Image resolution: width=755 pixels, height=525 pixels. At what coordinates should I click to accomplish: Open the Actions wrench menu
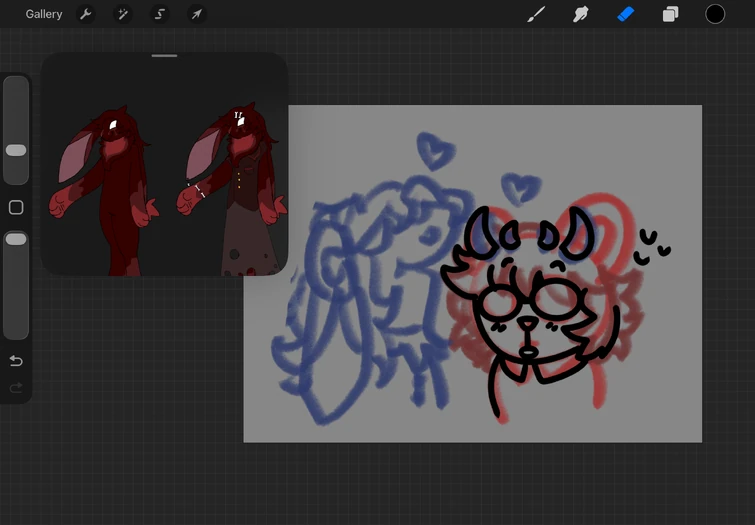(86, 14)
